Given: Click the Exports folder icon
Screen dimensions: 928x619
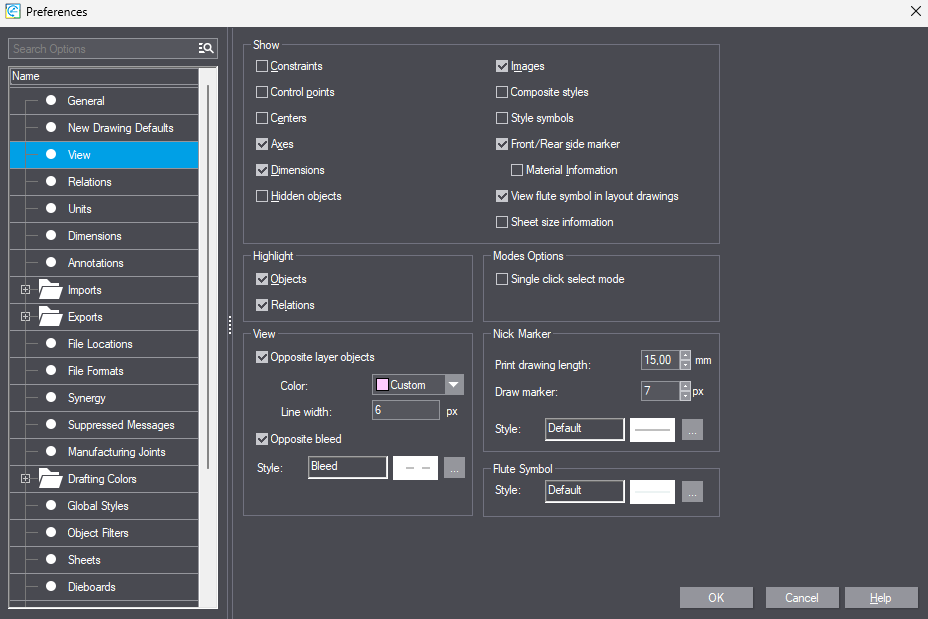Looking at the screenshot, I should click(50, 317).
